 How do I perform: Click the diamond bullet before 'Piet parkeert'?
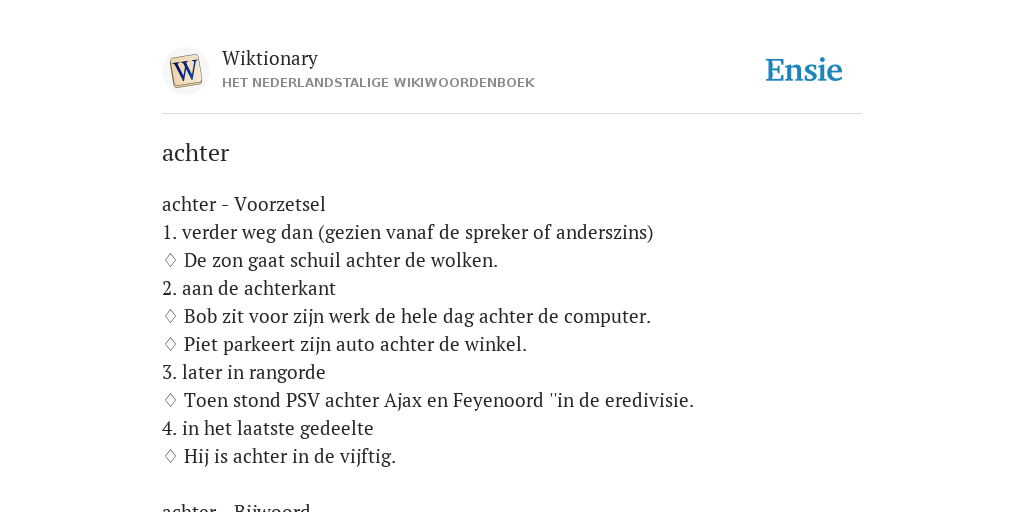[170, 344]
